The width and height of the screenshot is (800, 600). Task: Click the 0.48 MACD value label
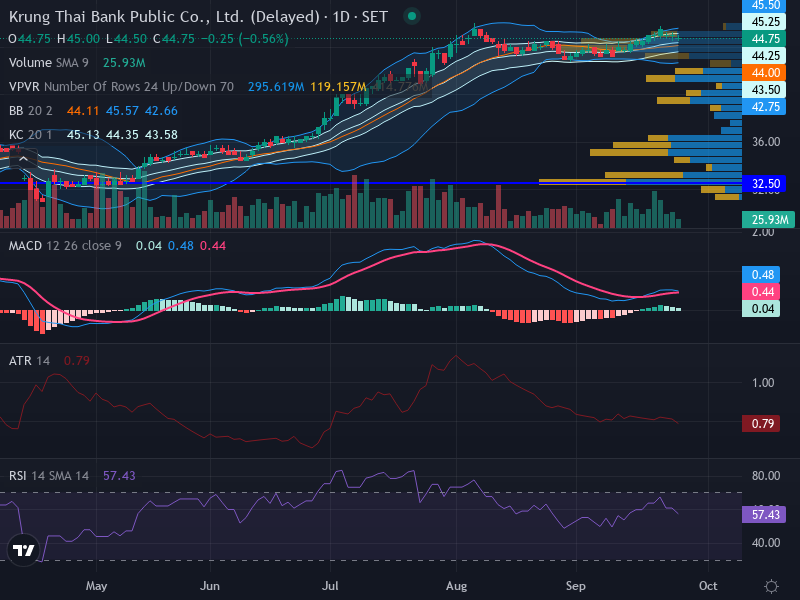pyautogui.click(x=761, y=274)
